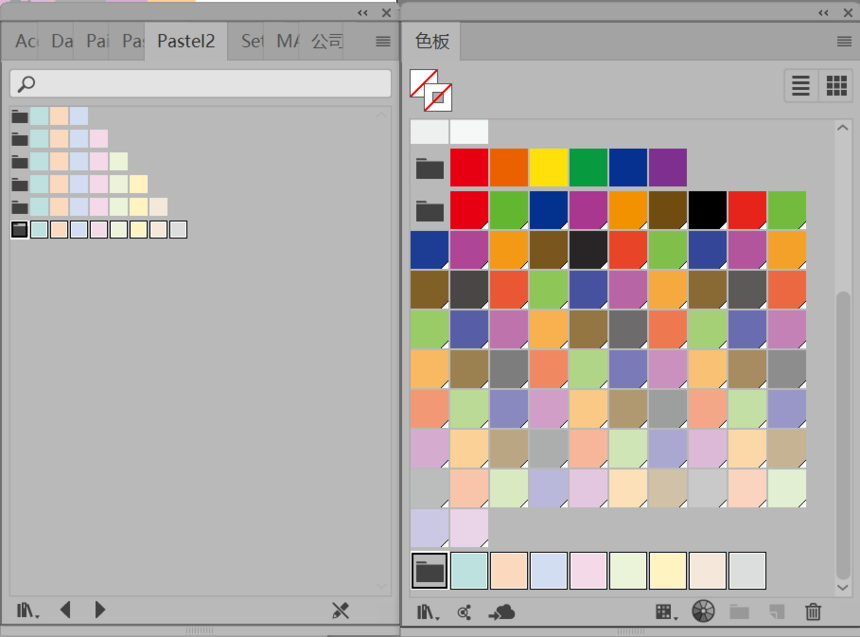Select three-color pastel group folder in Pastel2
The image size is (860, 637).
20,116
